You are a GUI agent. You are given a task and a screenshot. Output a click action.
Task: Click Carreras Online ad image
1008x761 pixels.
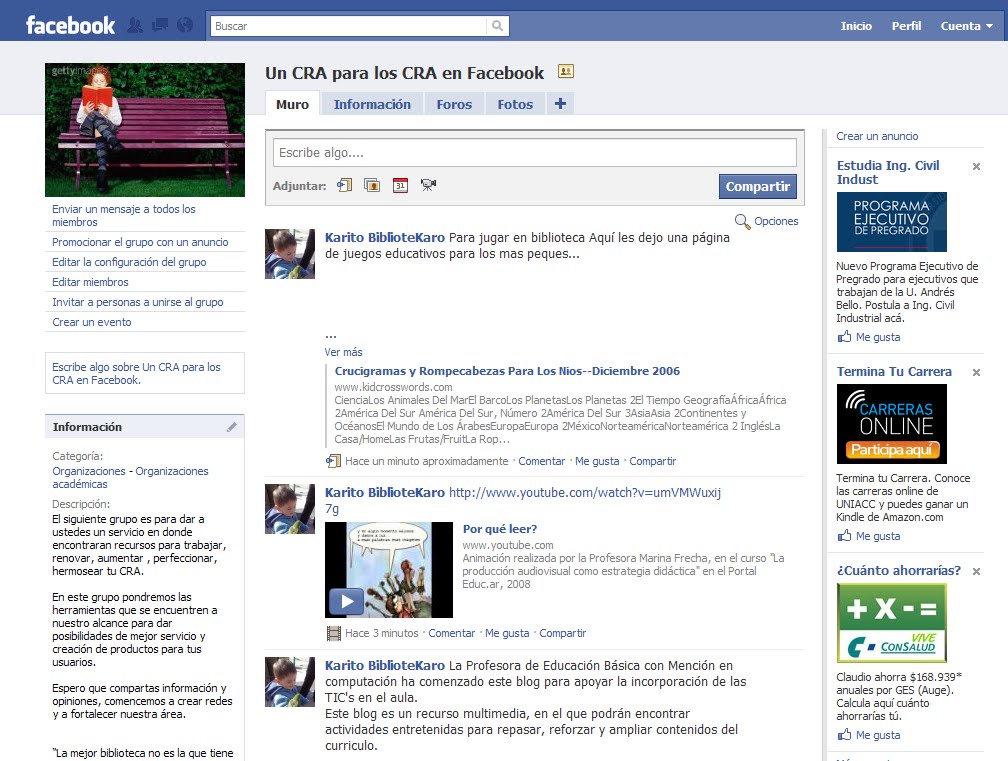click(892, 424)
